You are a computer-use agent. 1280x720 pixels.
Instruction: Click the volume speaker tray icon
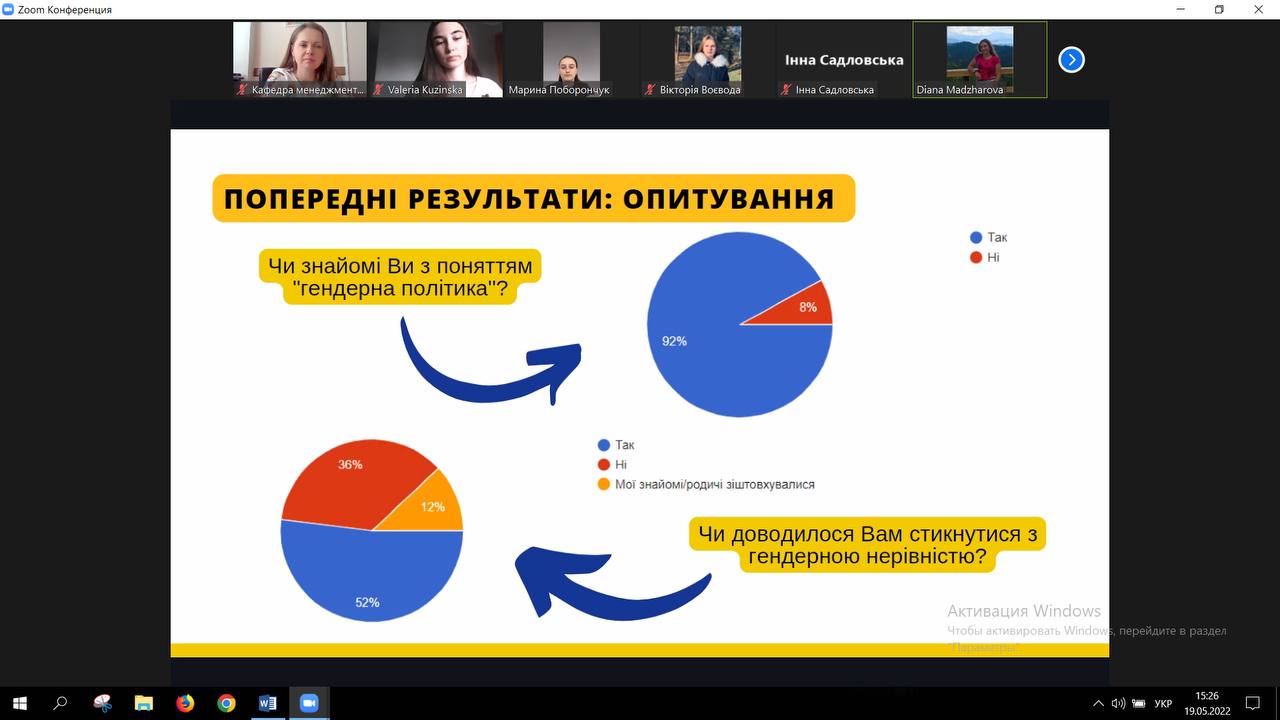coord(1118,703)
